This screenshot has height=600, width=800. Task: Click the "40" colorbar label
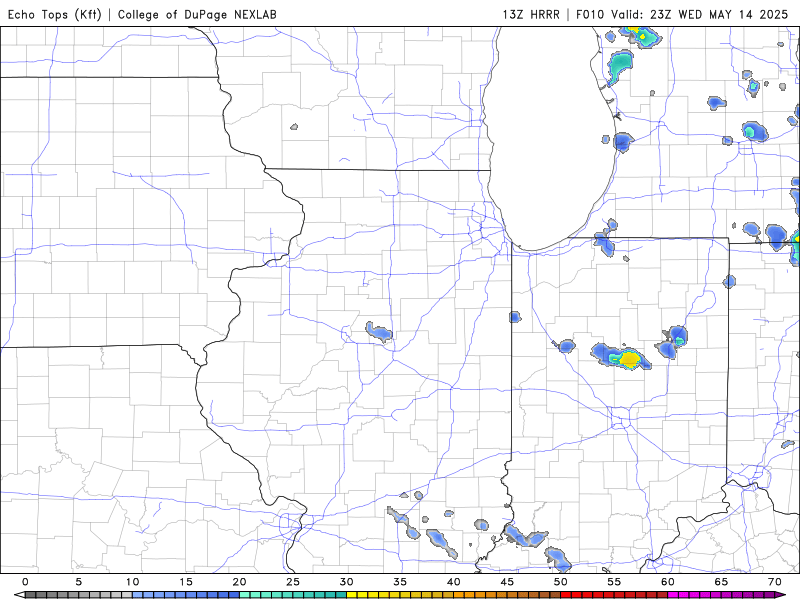454,582
